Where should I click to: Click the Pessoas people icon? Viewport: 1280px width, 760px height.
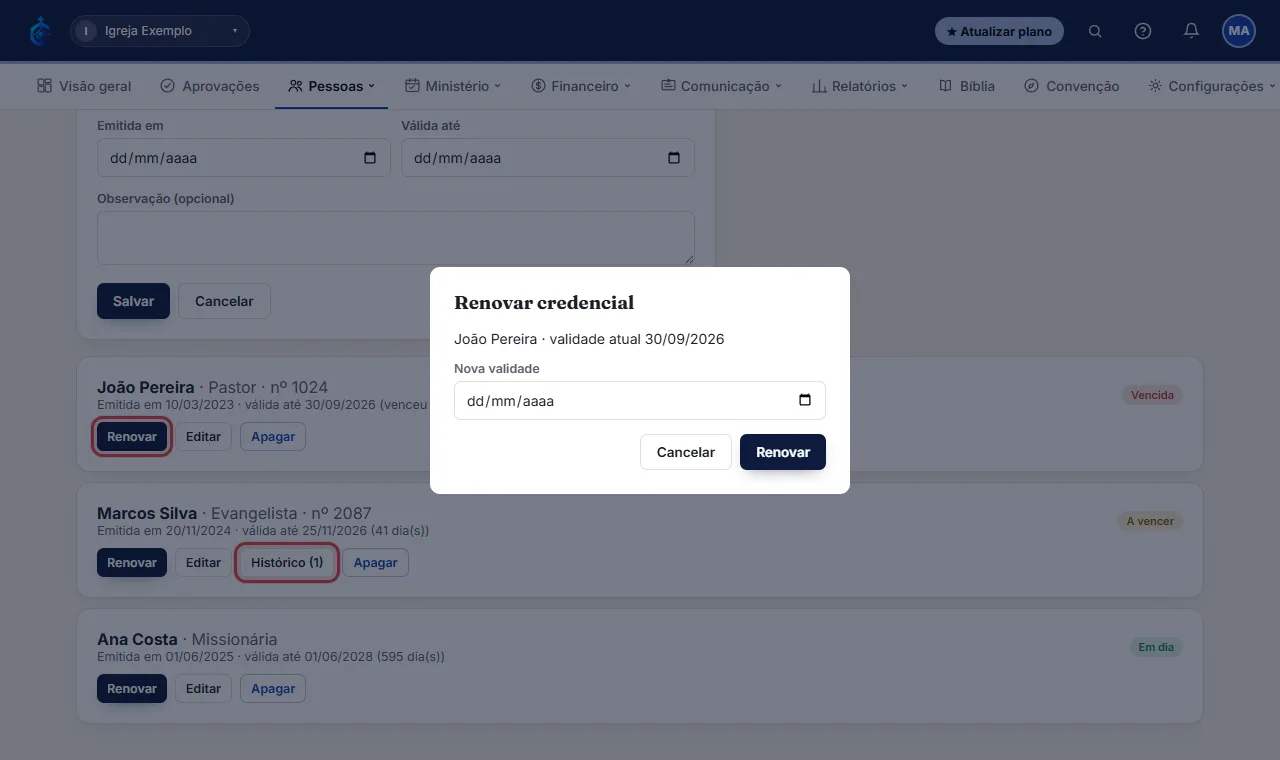coord(295,86)
